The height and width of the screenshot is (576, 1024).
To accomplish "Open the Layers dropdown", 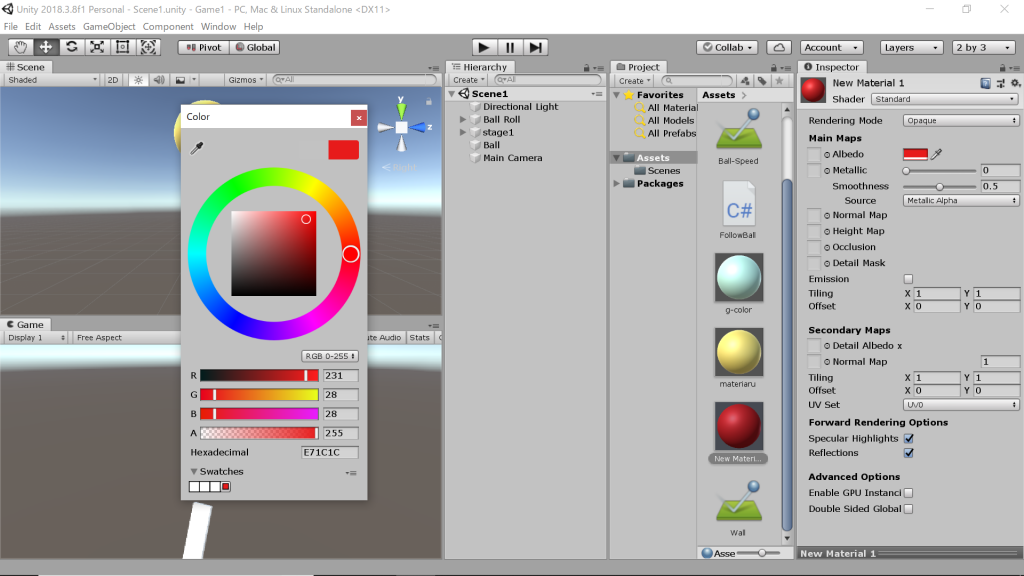I will 911,47.
